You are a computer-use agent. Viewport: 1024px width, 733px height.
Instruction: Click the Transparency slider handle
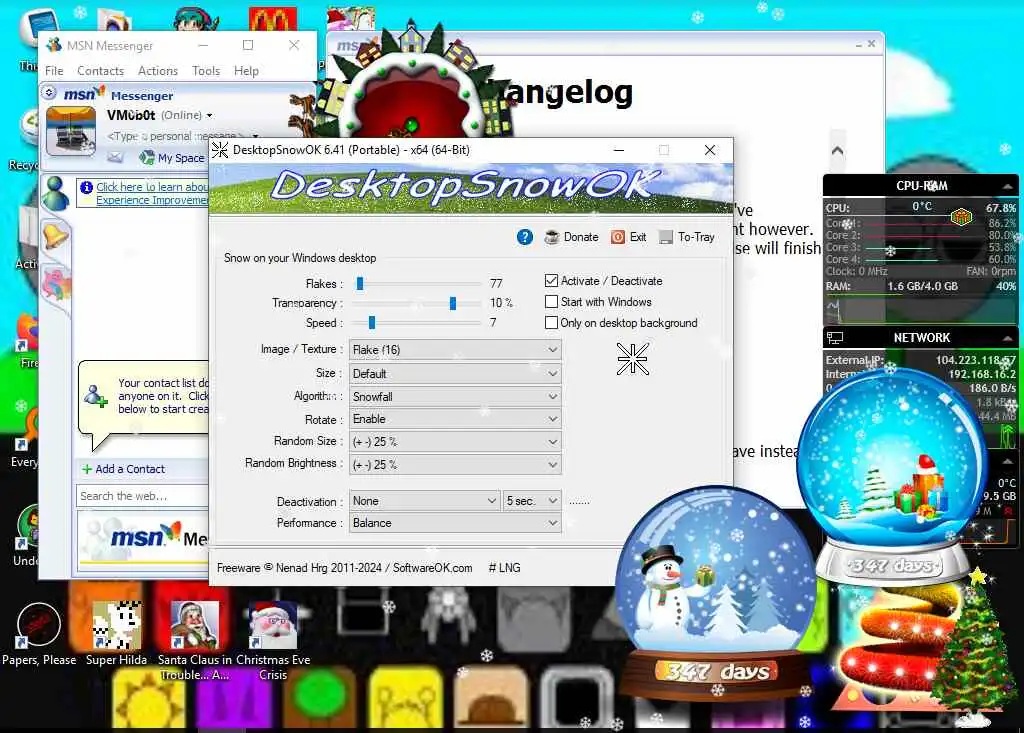click(x=453, y=303)
